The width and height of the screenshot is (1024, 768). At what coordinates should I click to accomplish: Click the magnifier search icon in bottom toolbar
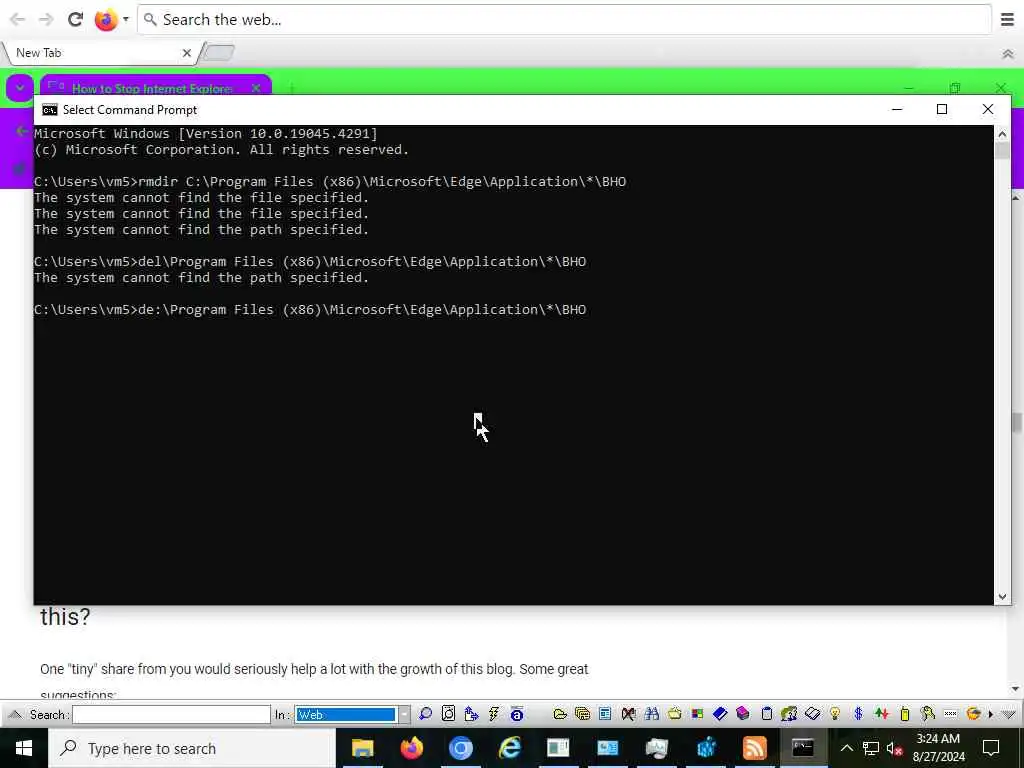pyautogui.click(x=425, y=714)
